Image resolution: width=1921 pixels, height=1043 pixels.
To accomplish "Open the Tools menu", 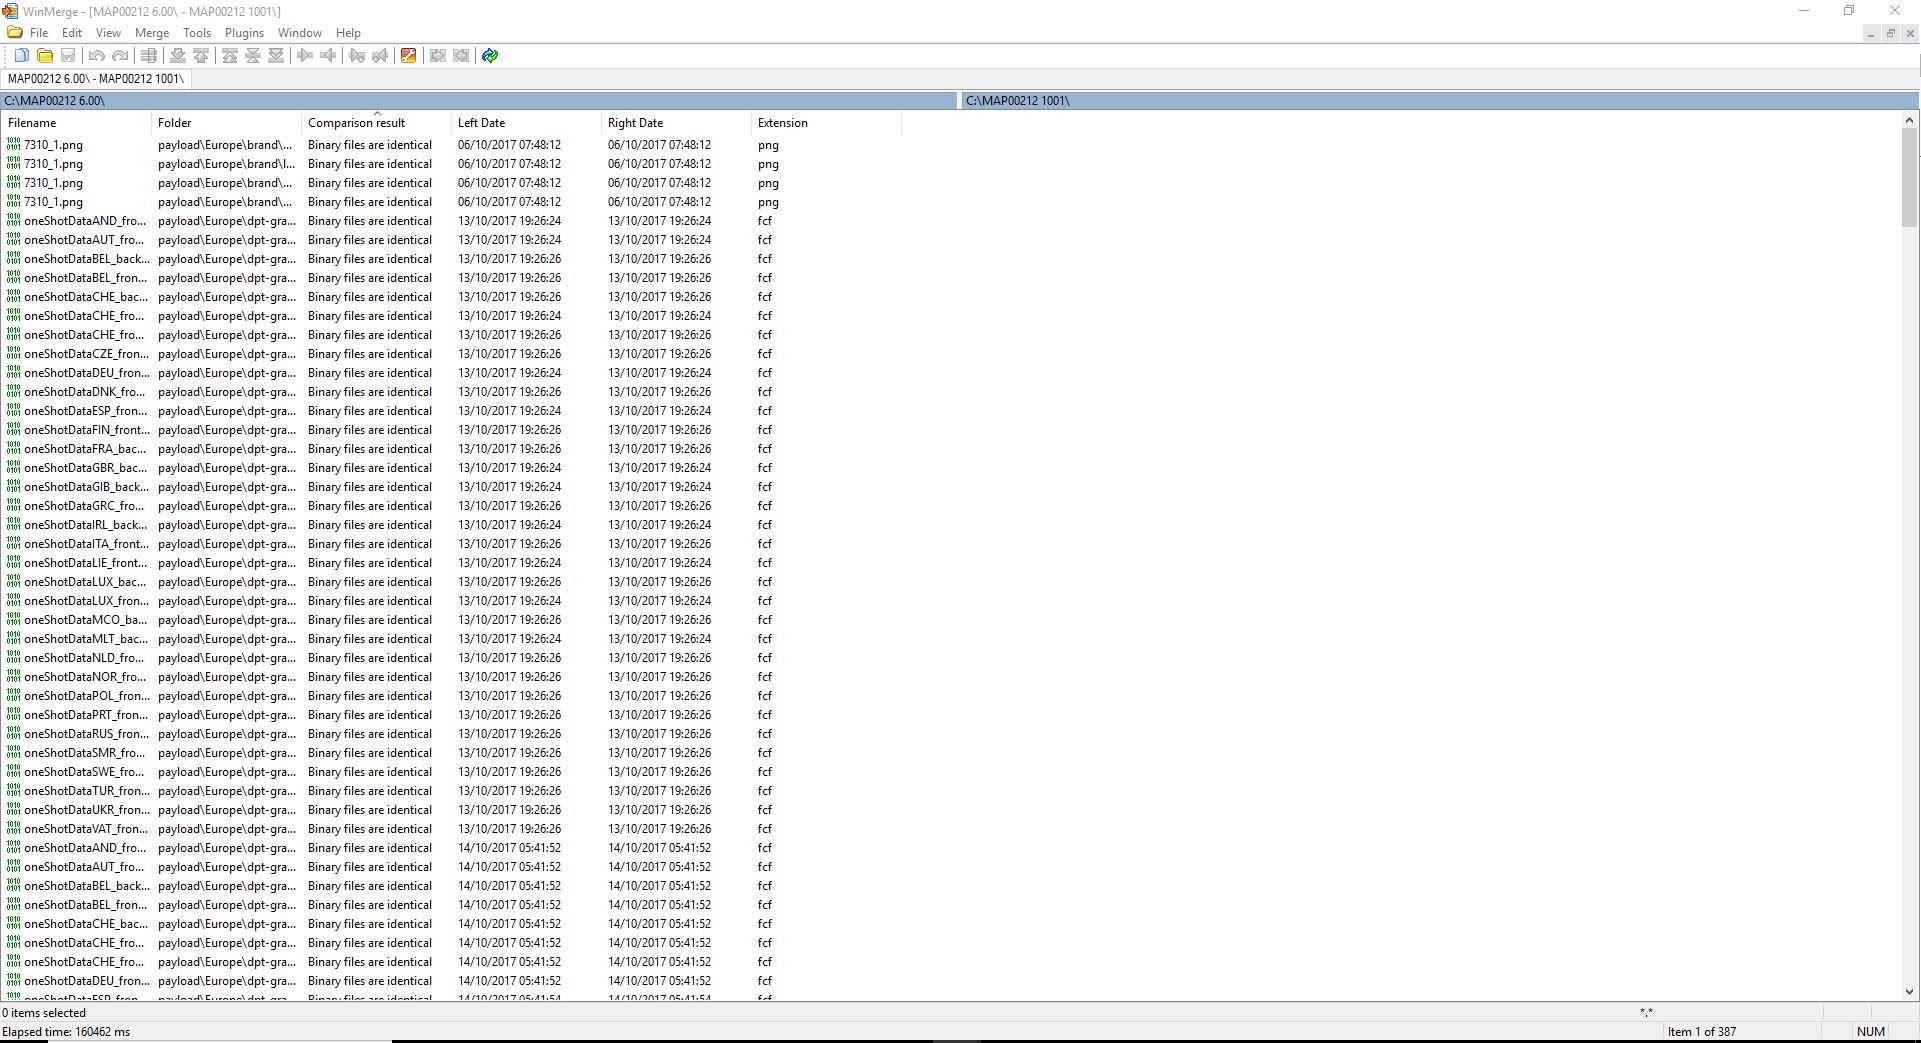I will coord(197,33).
